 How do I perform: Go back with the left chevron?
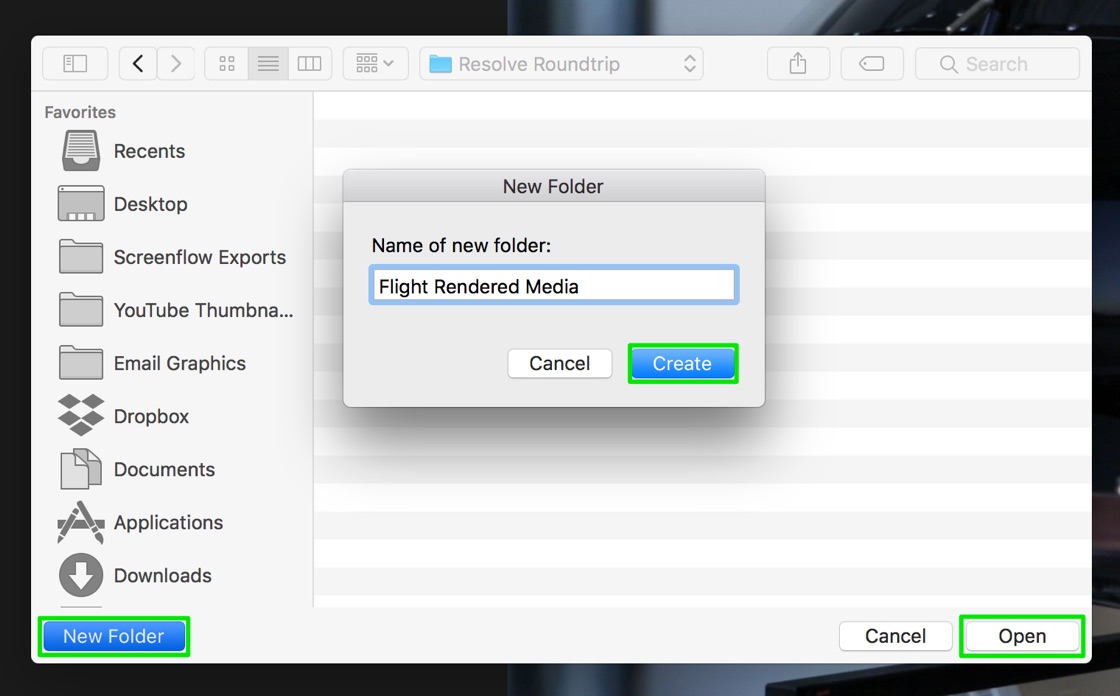138,64
